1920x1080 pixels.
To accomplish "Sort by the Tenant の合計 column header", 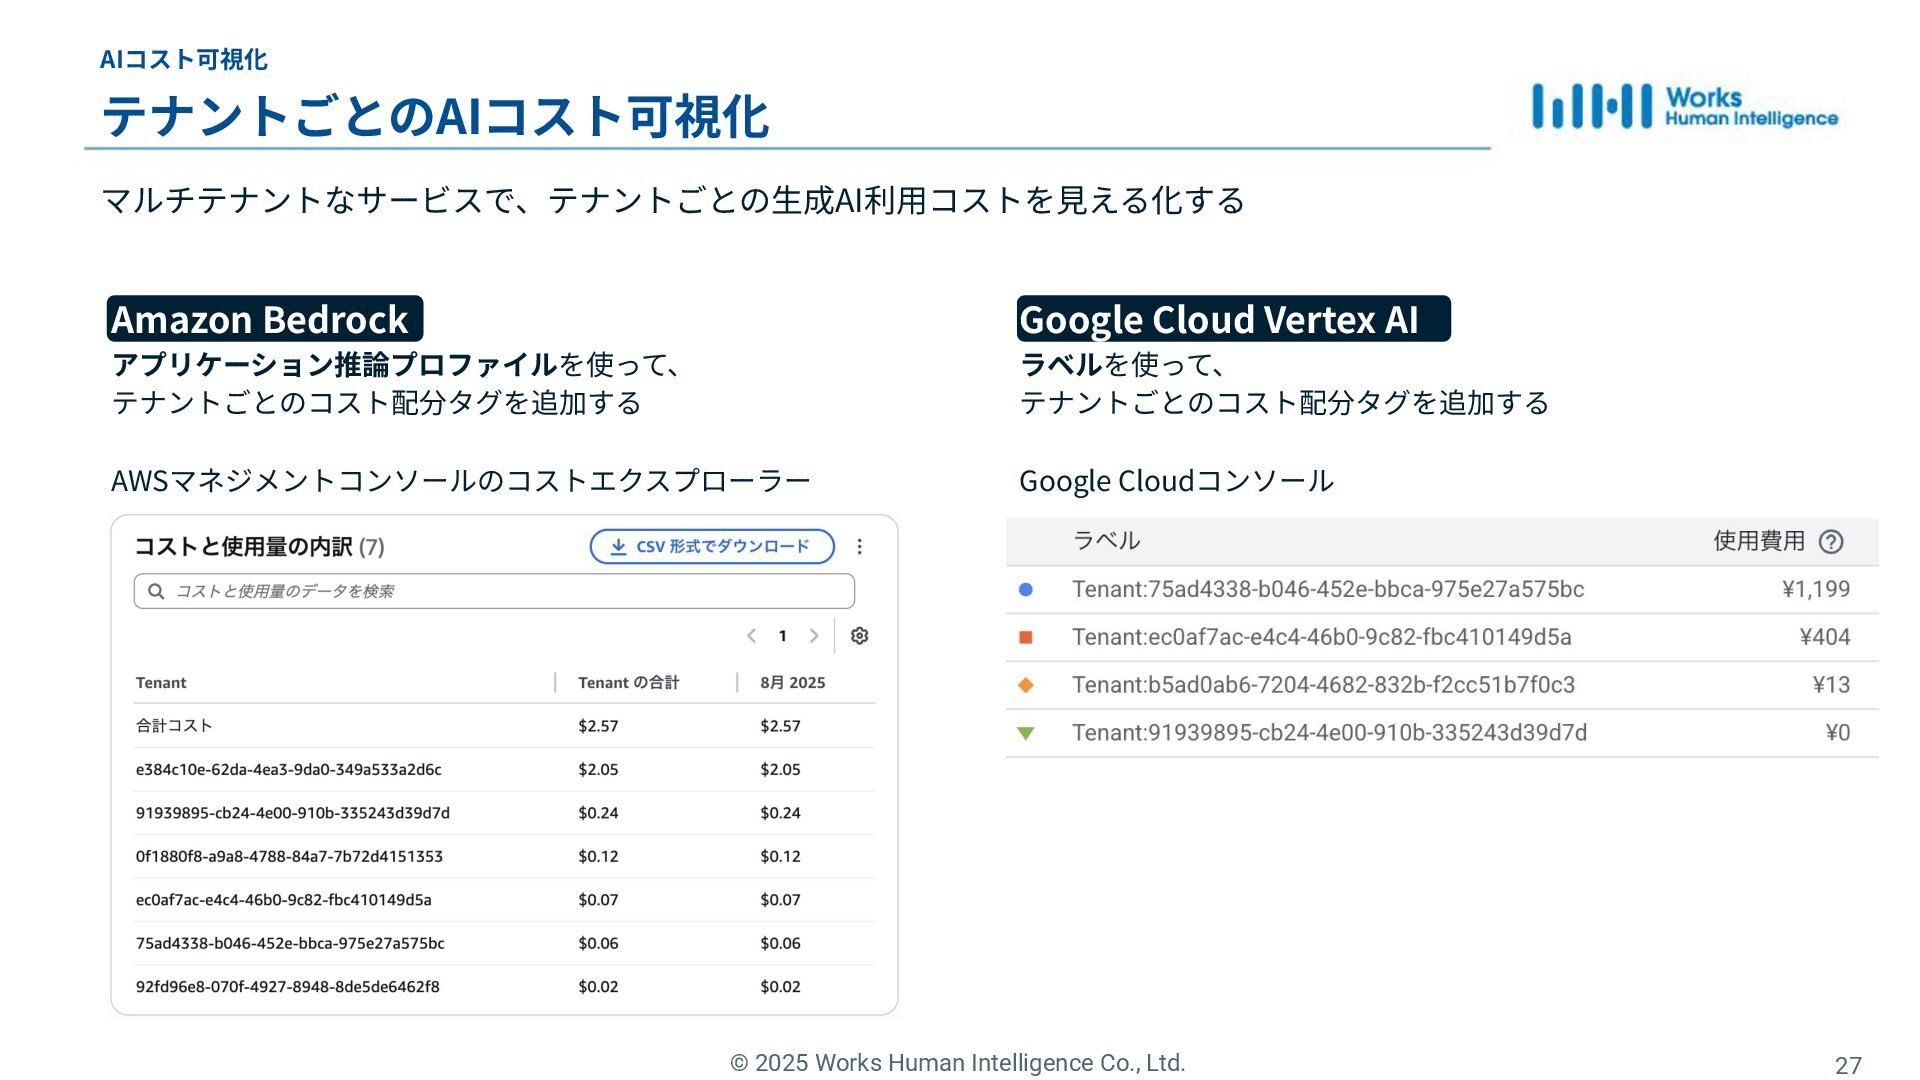I will [628, 683].
